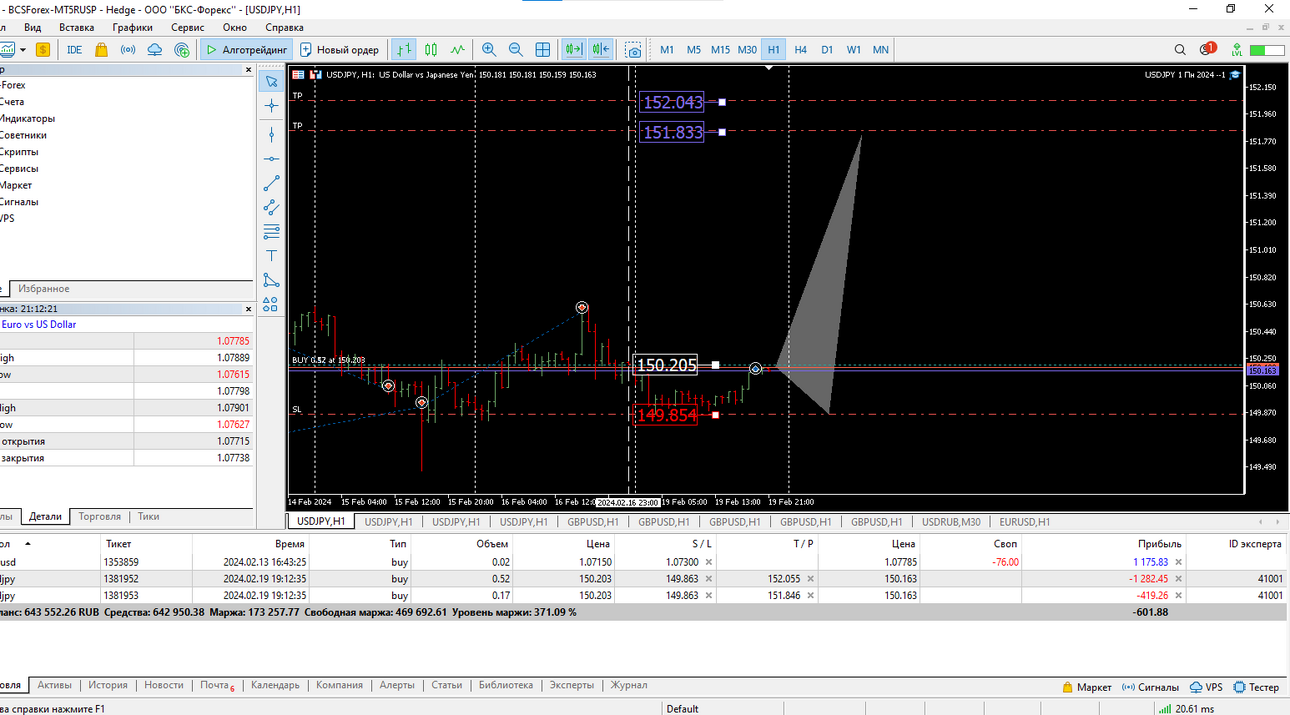Image resolution: width=1290 pixels, height=715 pixels.
Task: Select the crosshair tool
Action: pyautogui.click(x=271, y=105)
